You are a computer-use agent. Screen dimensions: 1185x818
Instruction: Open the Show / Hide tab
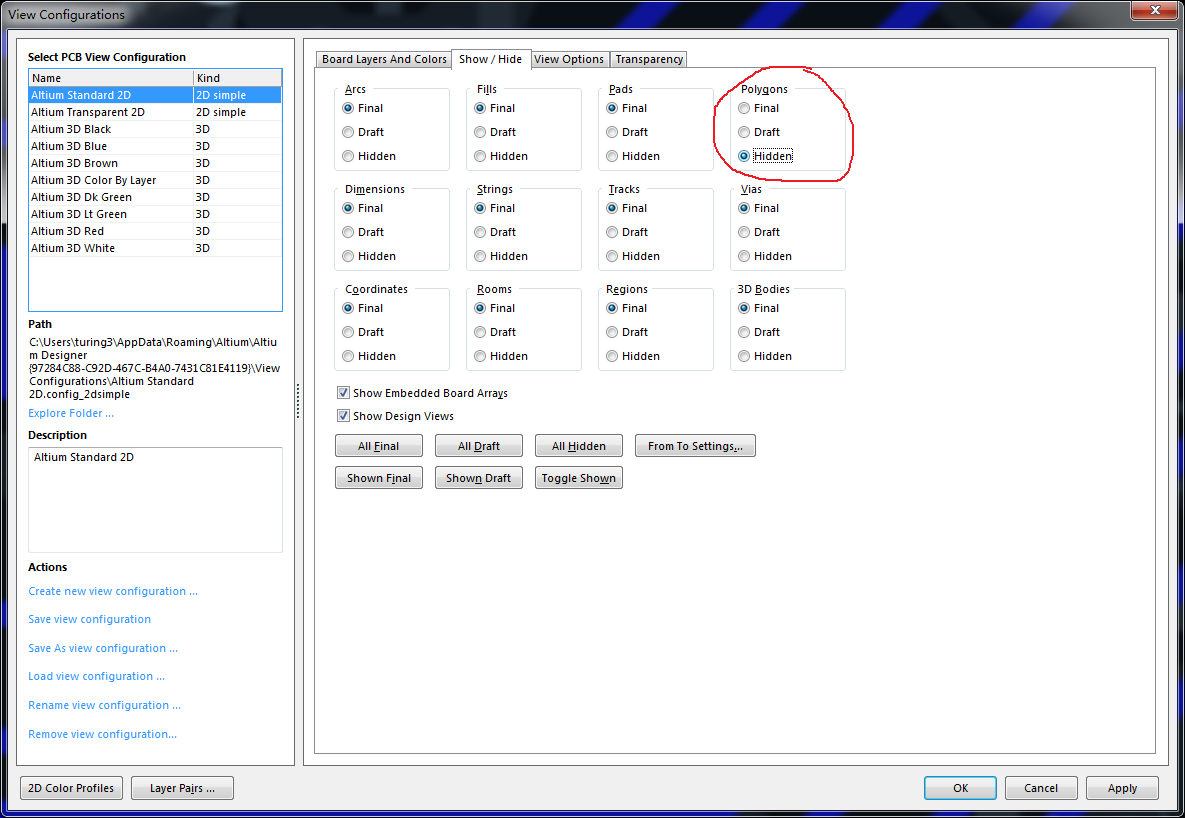point(490,59)
